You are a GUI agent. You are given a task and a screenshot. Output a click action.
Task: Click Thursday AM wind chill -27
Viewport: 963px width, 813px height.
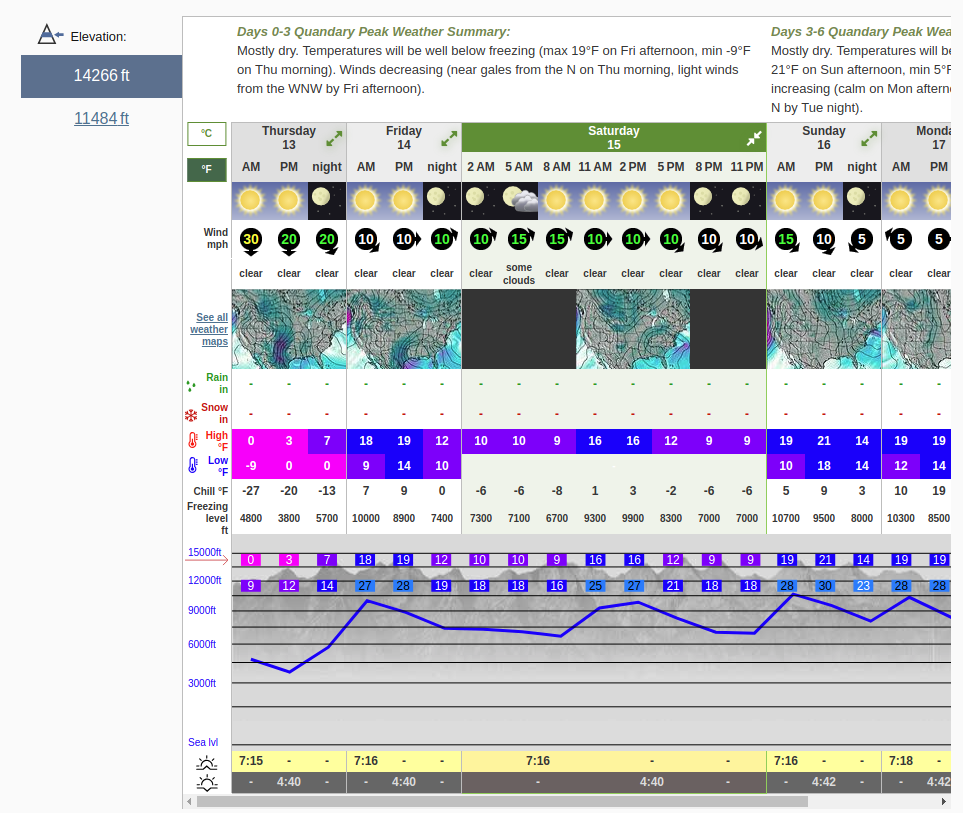[251, 491]
